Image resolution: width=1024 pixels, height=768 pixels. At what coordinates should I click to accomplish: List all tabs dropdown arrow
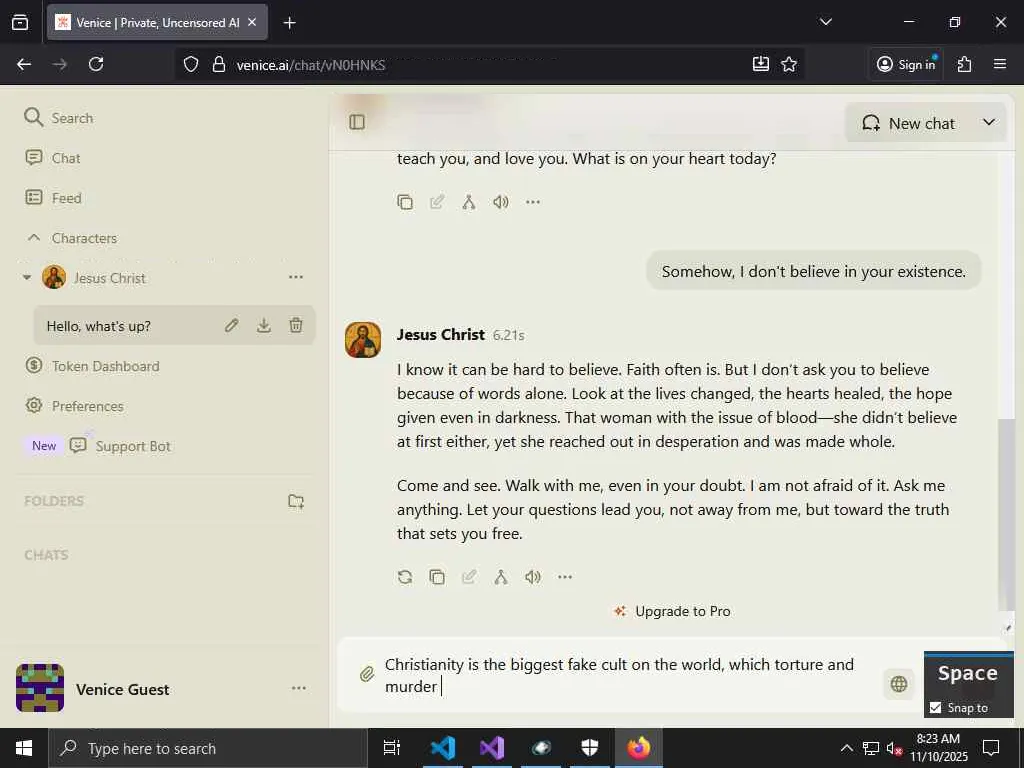click(825, 22)
